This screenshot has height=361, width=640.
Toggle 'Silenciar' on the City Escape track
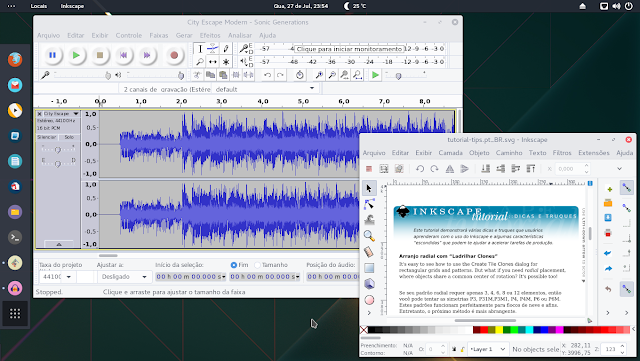(47, 137)
